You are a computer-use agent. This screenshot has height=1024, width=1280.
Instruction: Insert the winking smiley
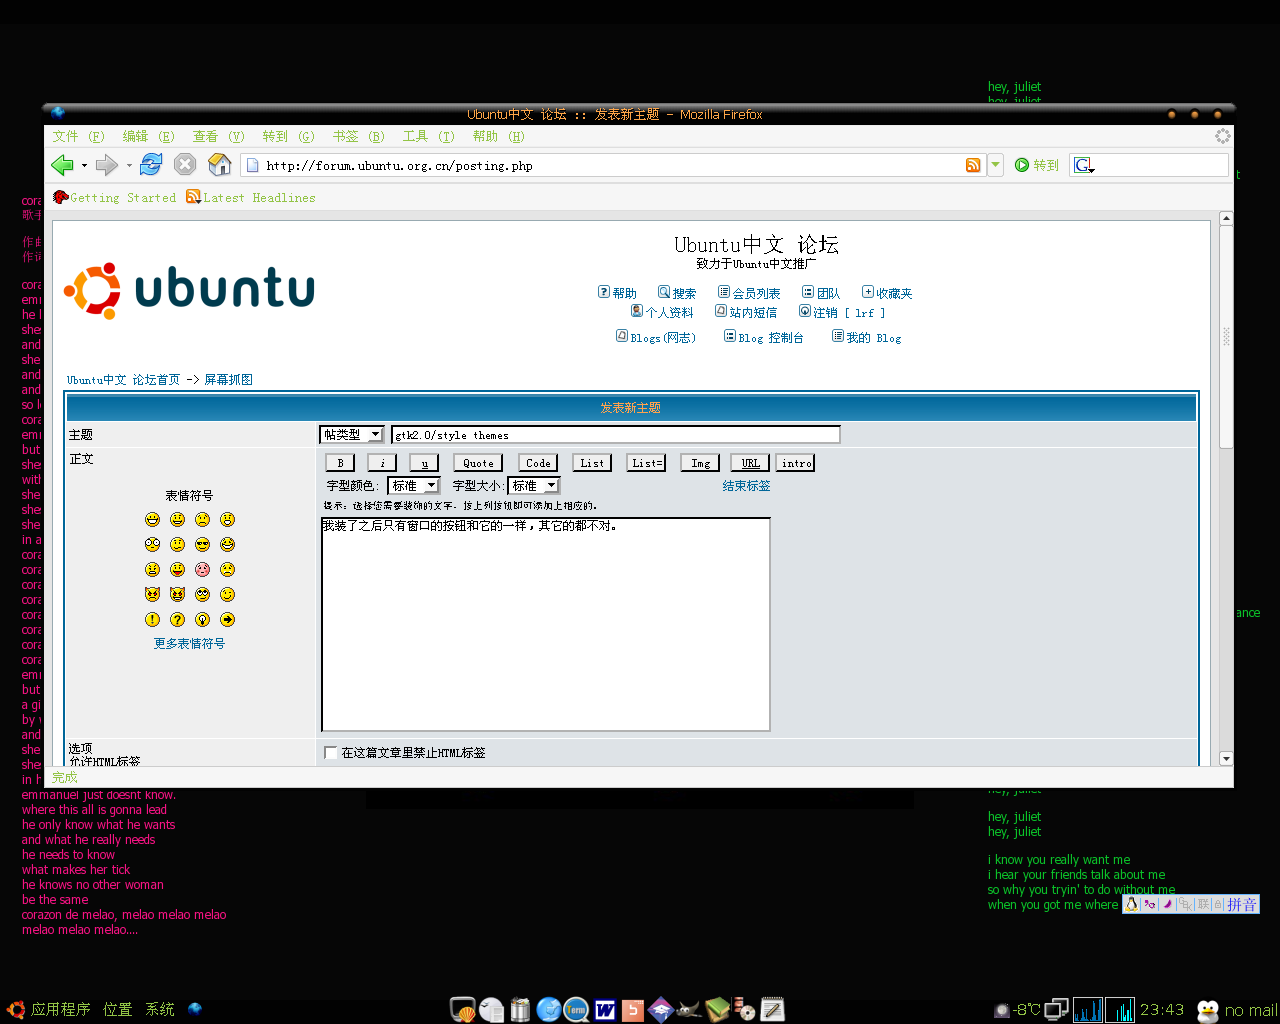227,594
